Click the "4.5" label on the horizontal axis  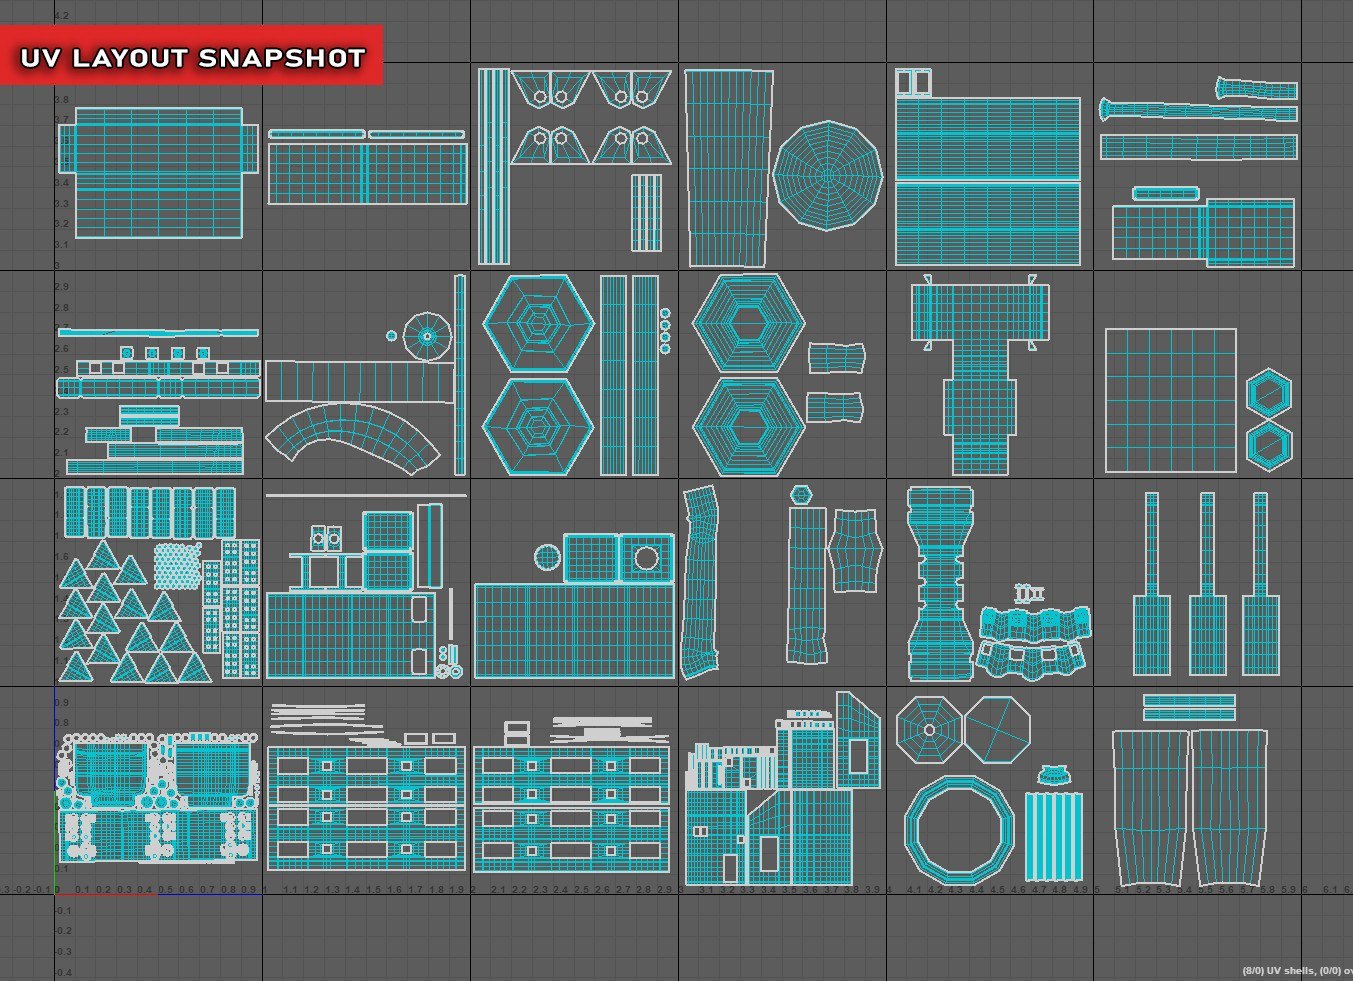pos(997,889)
